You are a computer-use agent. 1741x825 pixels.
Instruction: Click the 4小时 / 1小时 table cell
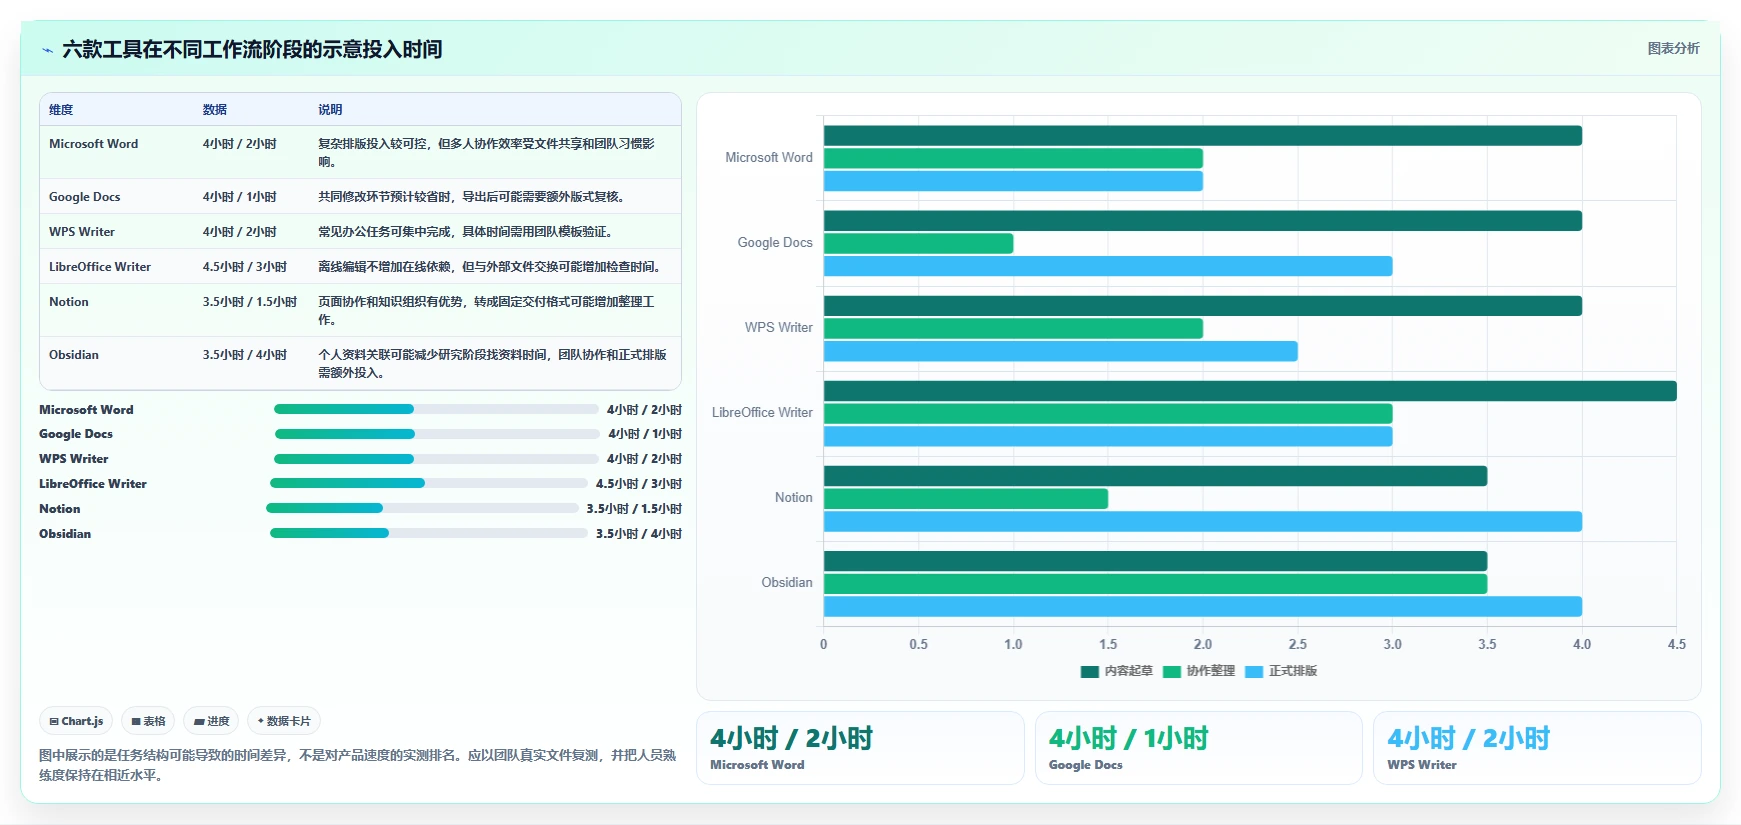pos(240,197)
